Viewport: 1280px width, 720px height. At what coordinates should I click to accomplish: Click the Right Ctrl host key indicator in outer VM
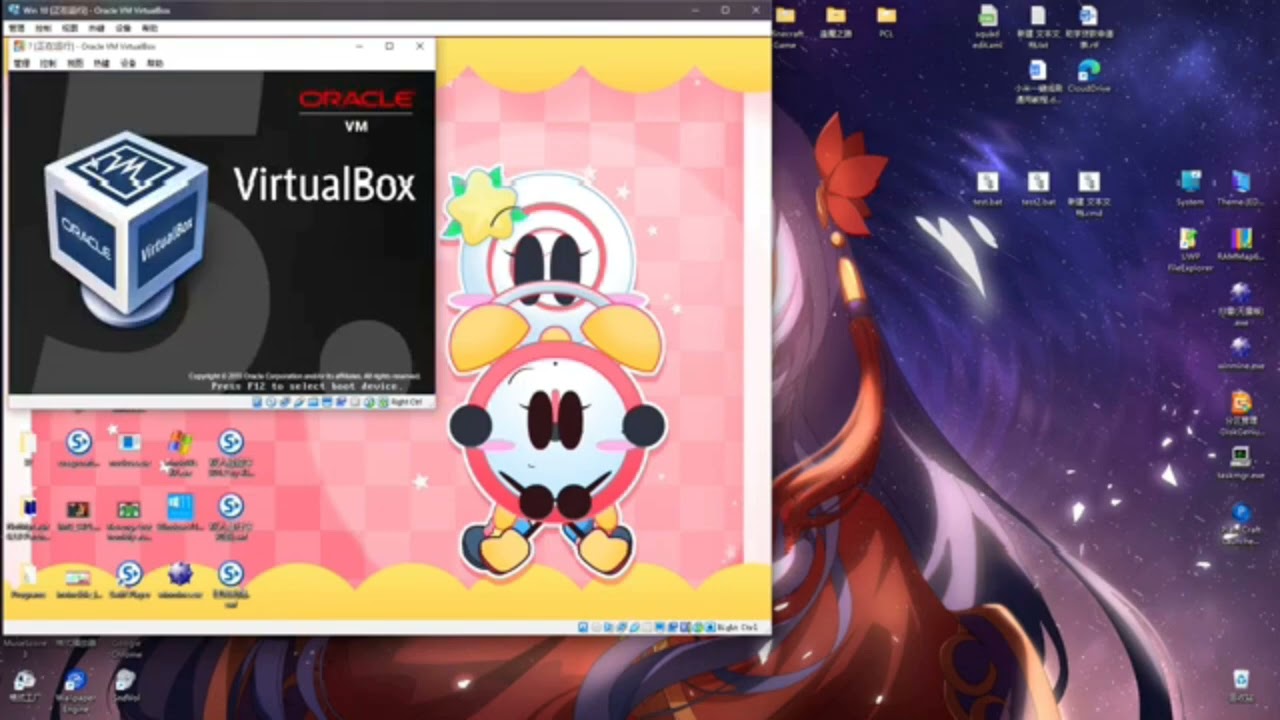[x=738, y=627]
